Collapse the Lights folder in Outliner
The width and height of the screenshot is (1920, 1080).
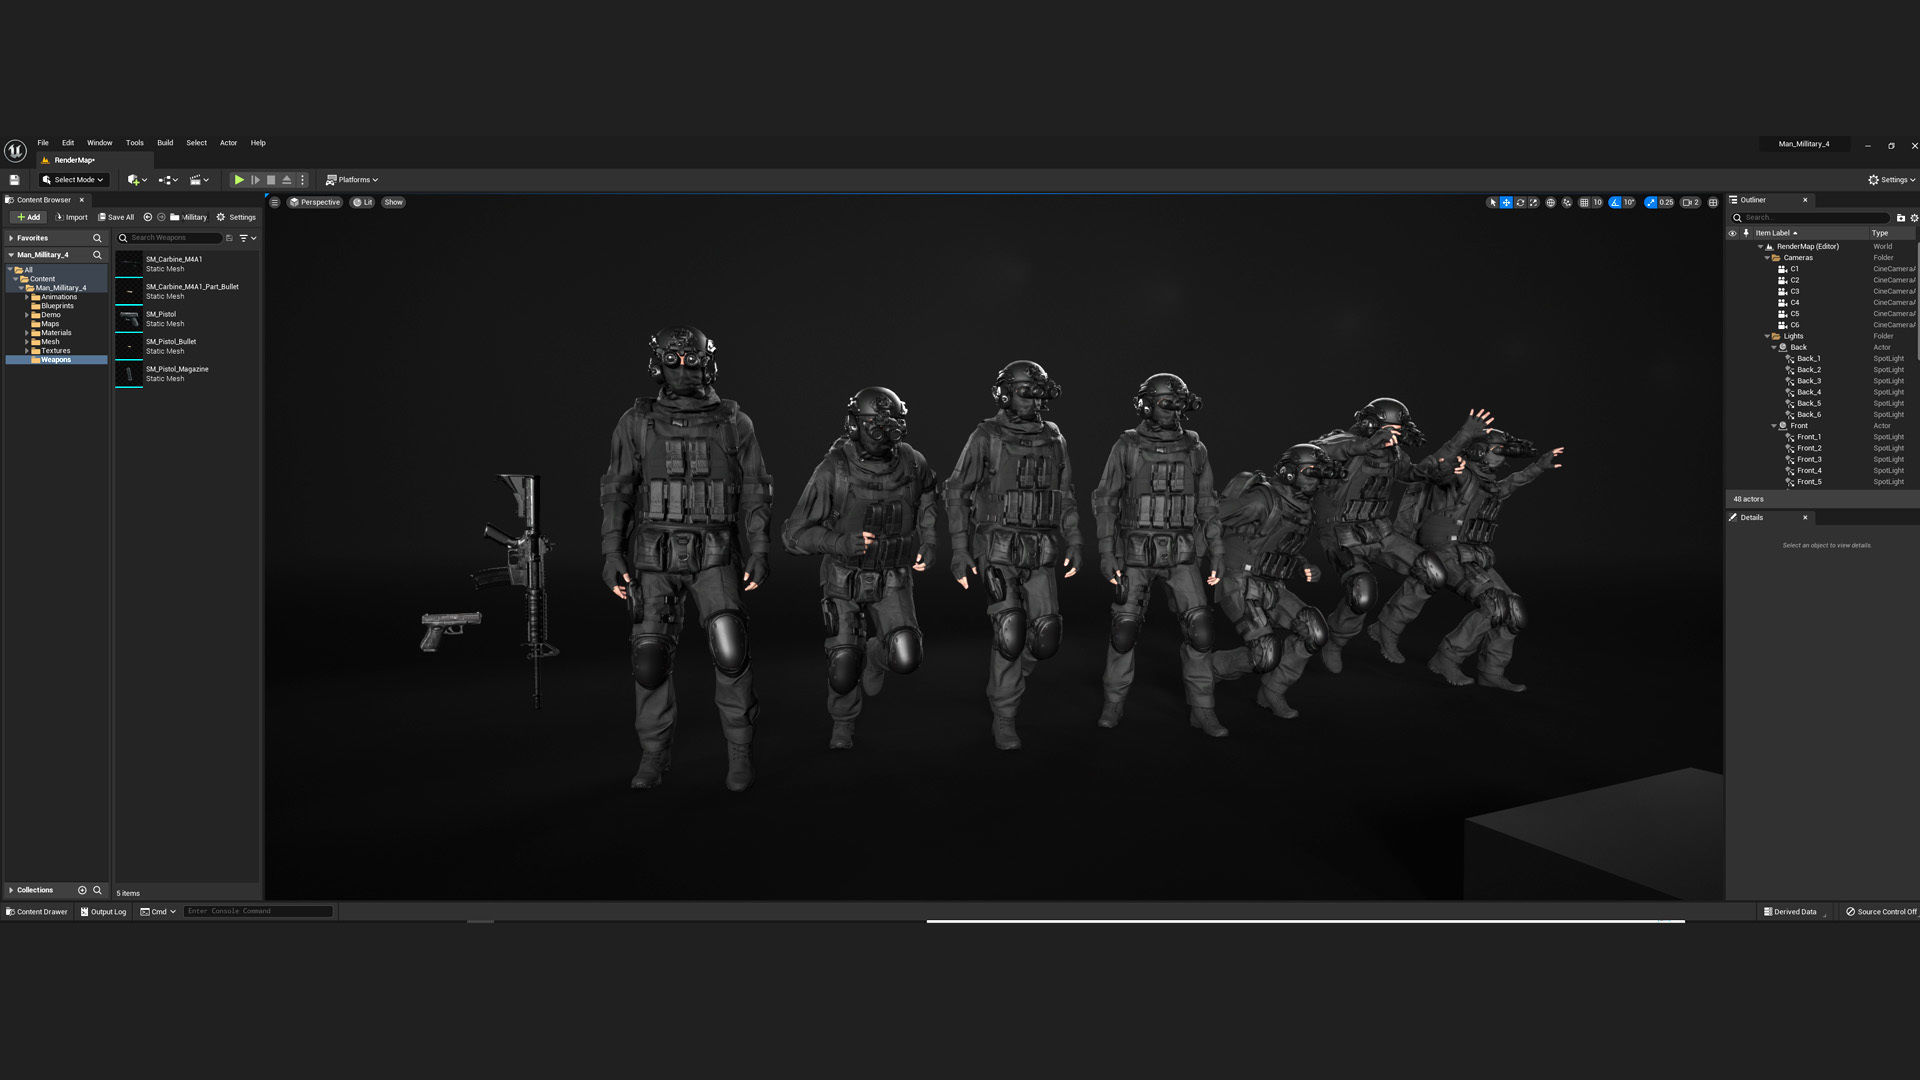pos(1767,336)
